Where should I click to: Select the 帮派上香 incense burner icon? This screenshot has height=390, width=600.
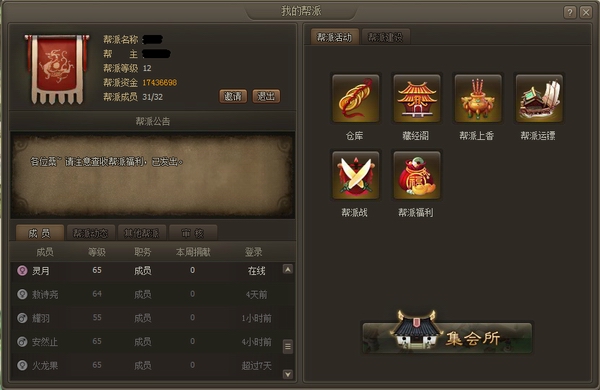[478, 98]
